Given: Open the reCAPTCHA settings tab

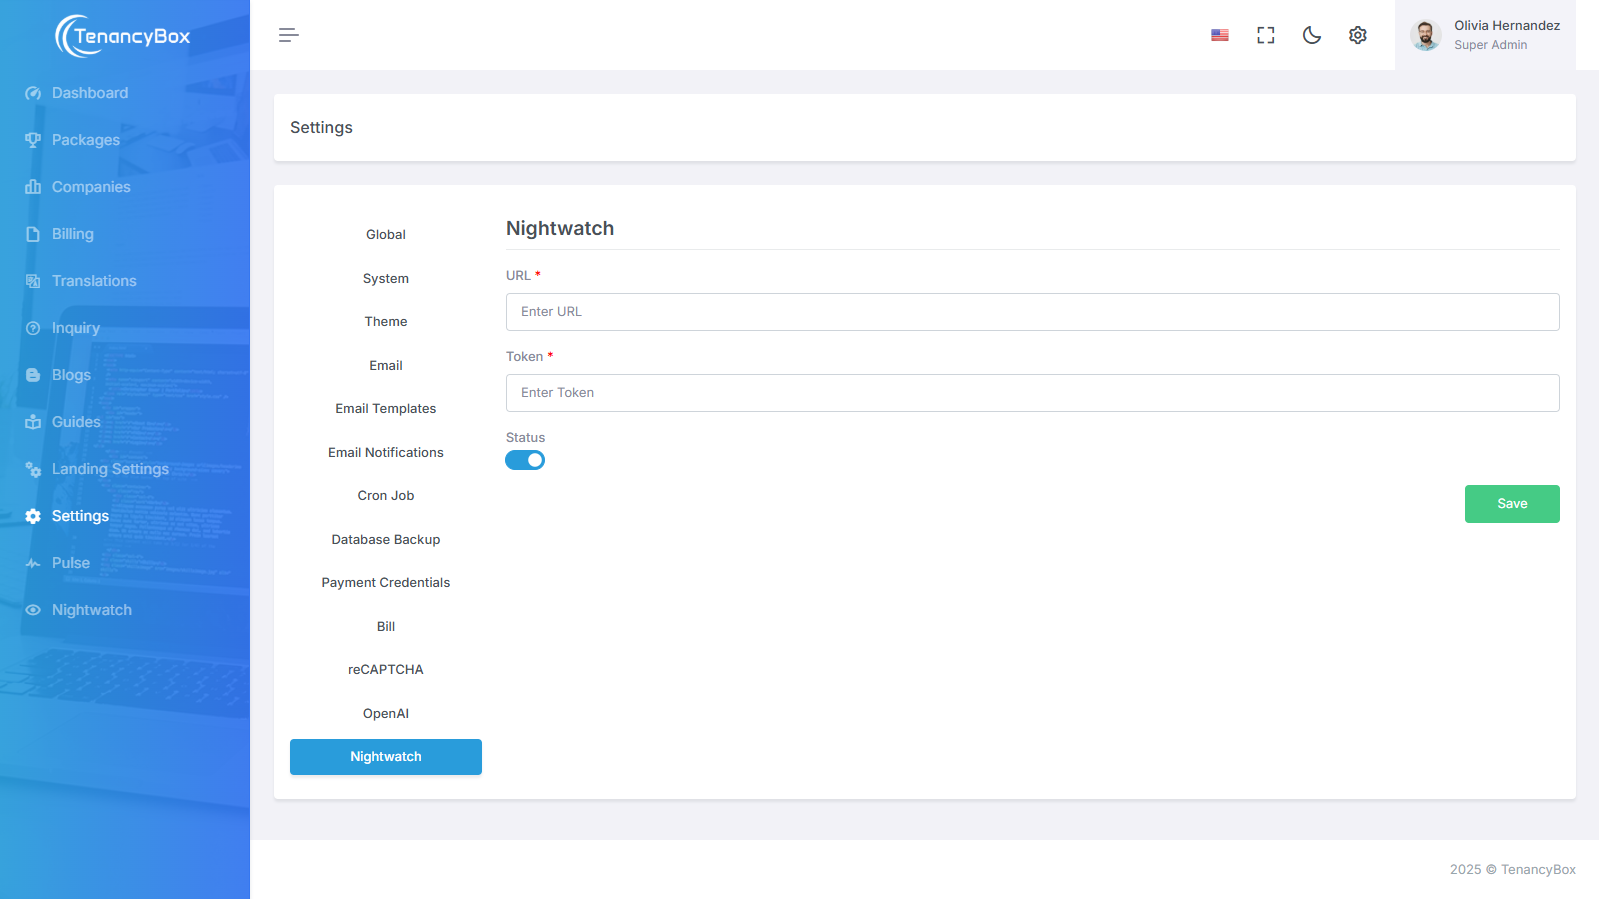Looking at the screenshot, I should click(x=386, y=670).
